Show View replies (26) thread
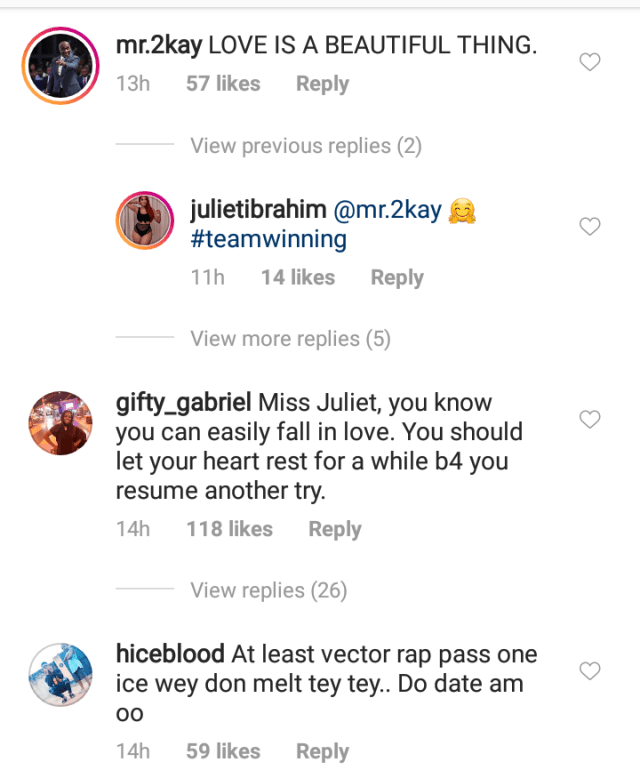 pos(268,591)
